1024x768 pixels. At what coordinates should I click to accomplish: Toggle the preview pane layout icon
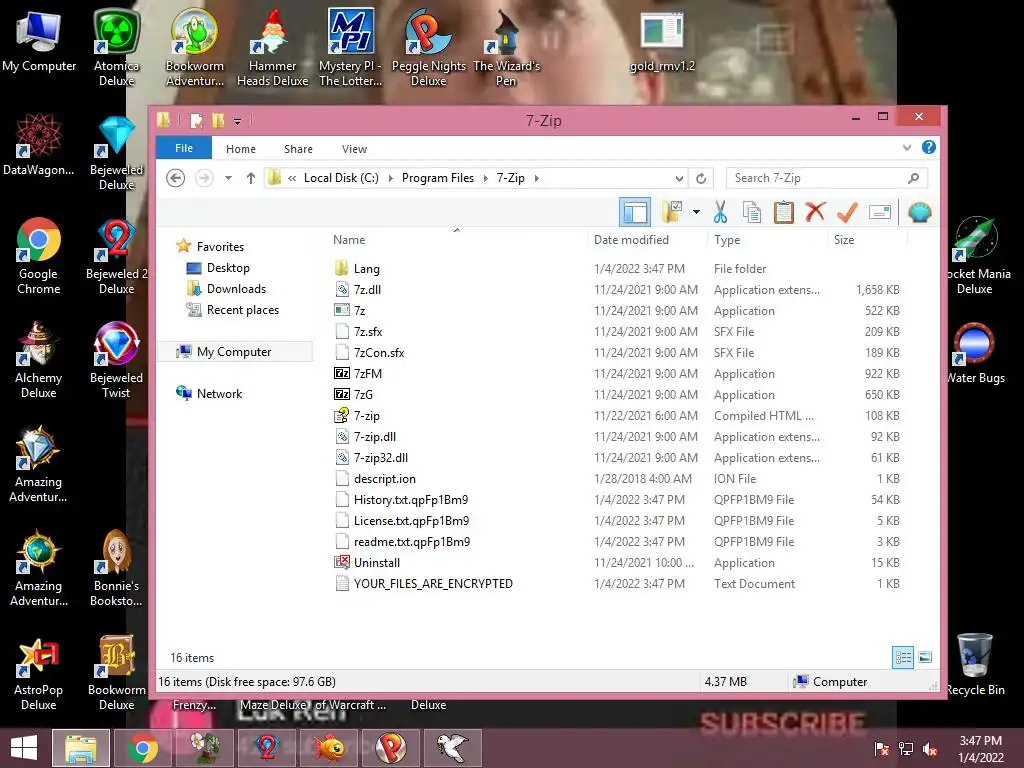coord(635,212)
